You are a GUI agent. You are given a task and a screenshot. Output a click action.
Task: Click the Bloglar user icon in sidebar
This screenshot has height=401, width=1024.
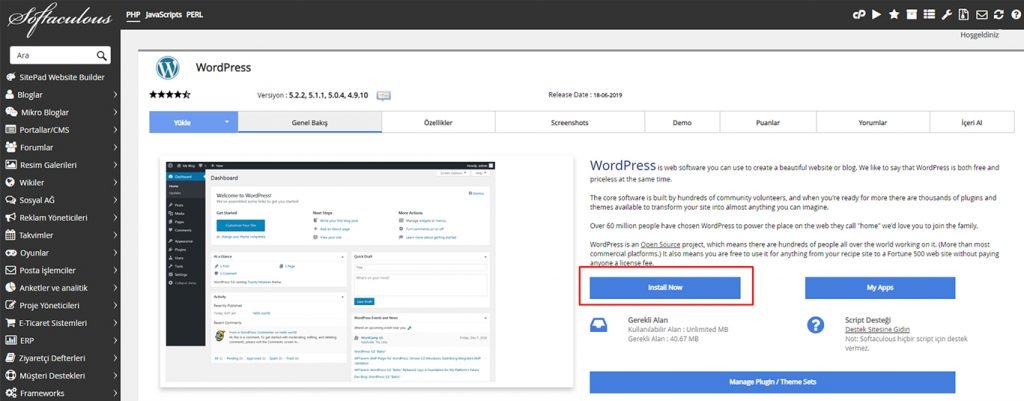coord(10,95)
